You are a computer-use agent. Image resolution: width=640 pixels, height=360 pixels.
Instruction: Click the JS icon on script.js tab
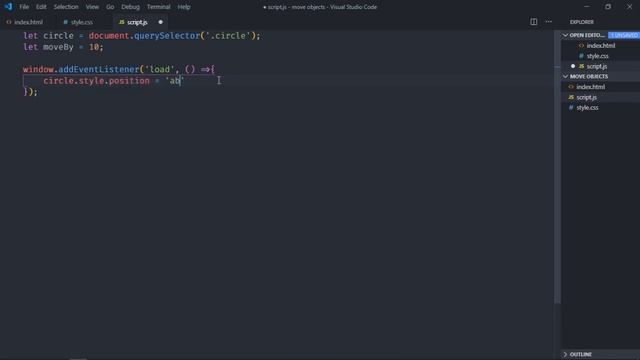pyautogui.click(x=121, y=22)
